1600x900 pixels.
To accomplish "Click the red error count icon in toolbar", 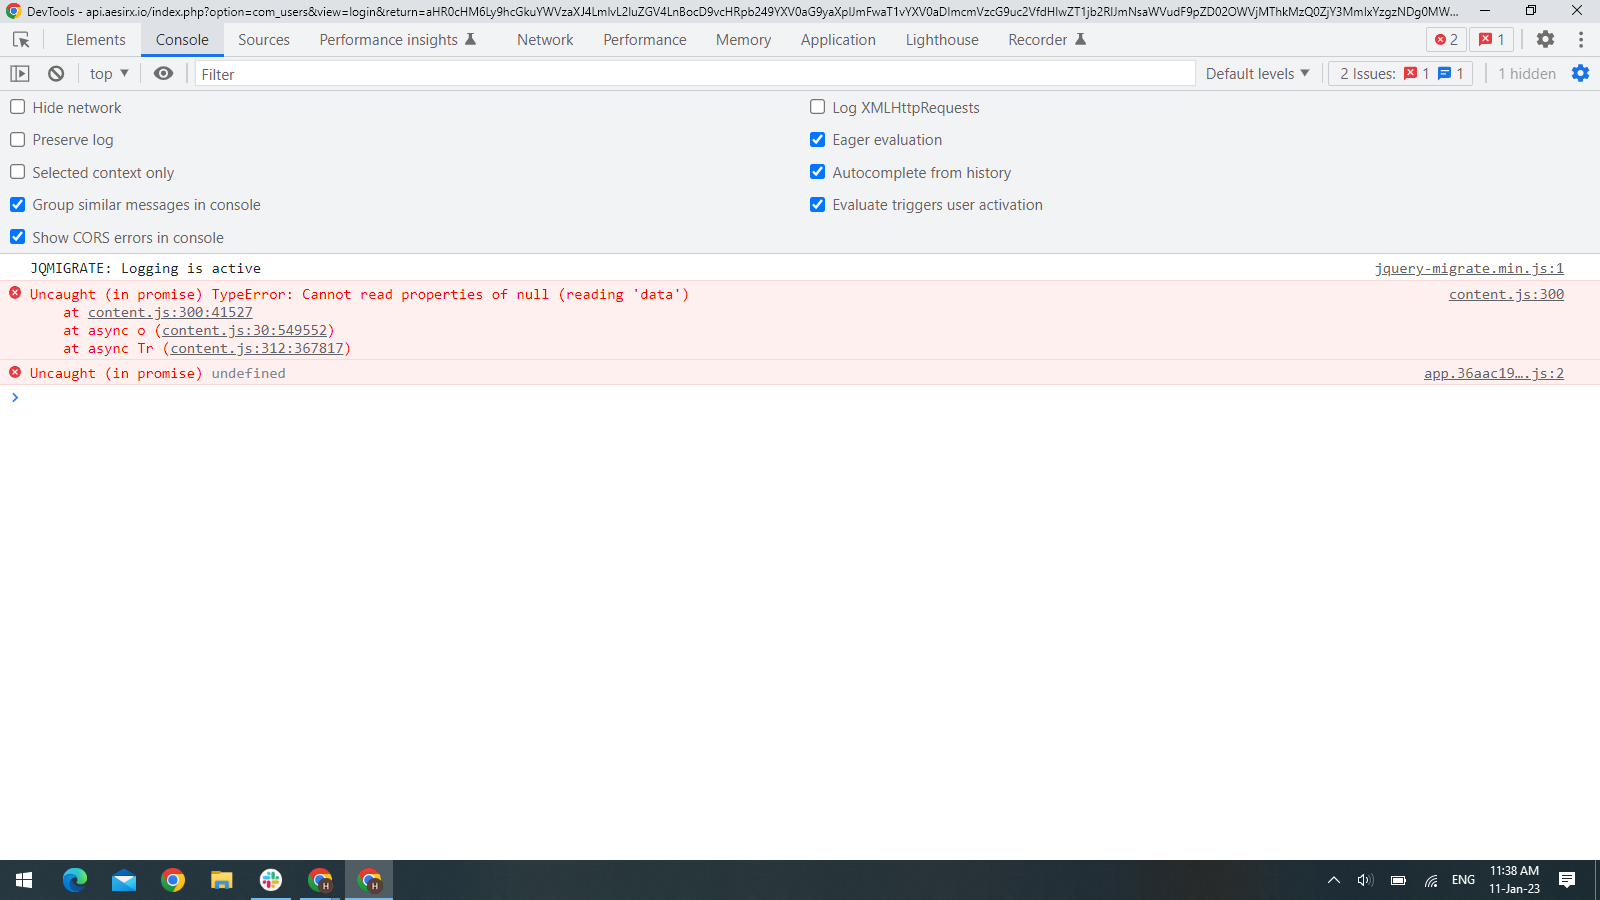I will (1444, 40).
